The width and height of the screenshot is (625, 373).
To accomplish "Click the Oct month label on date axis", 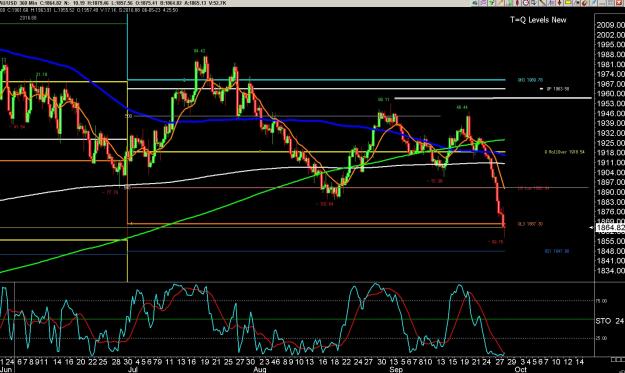I will 521,369.
